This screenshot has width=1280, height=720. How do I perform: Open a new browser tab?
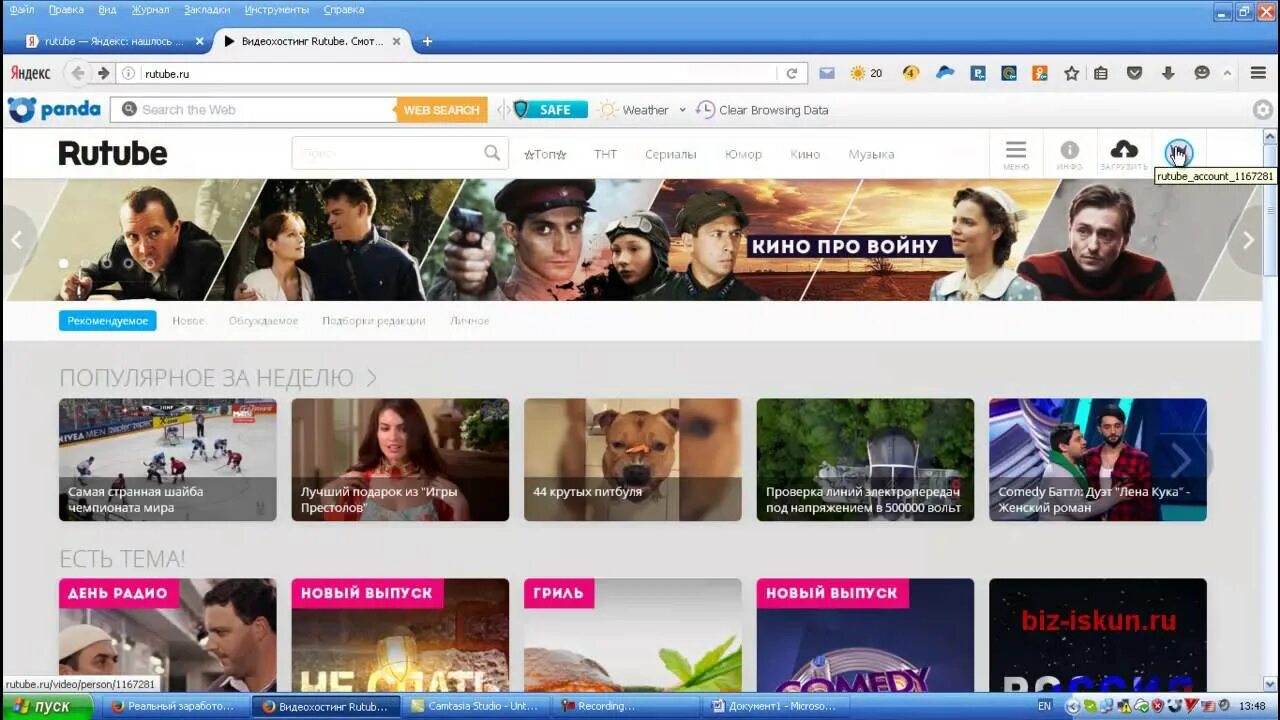click(427, 41)
